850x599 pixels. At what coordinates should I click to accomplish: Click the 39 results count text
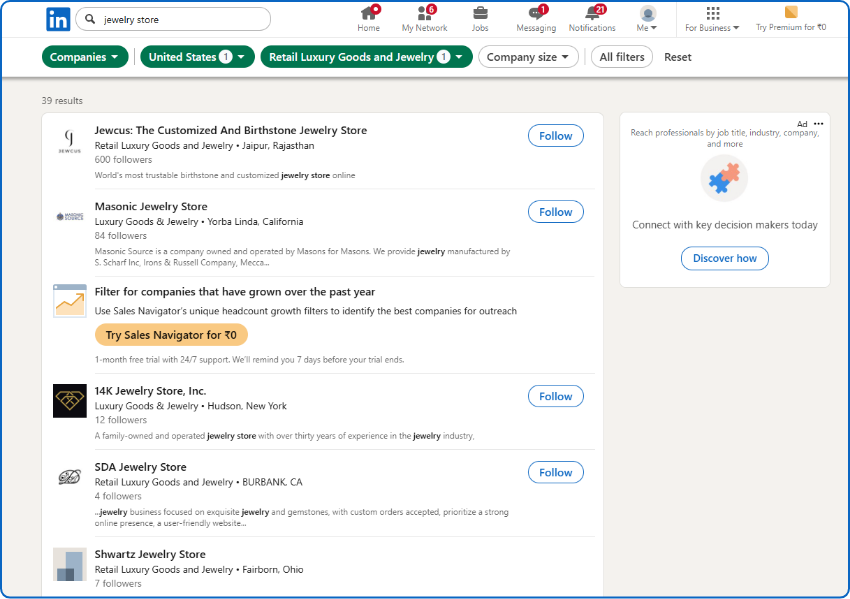tap(62, 101)
